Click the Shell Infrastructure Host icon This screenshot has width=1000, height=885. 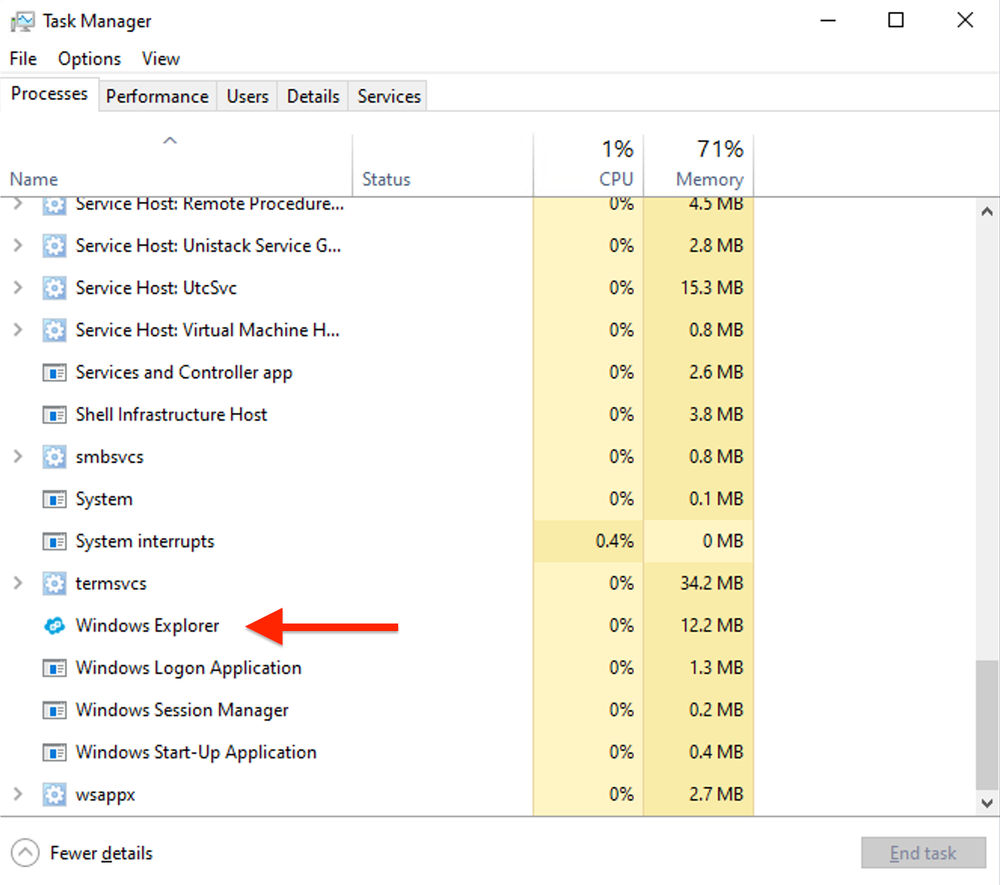point(55,414)
